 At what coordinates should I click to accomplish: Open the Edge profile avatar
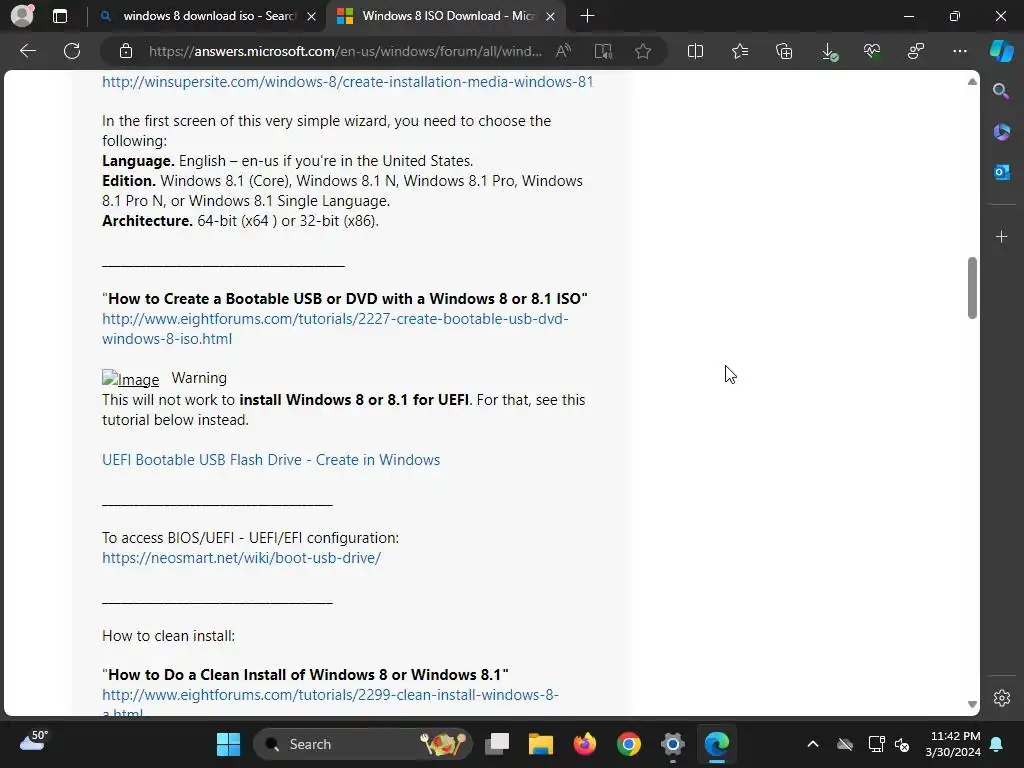pyautogui.click(x=23, y=15)
